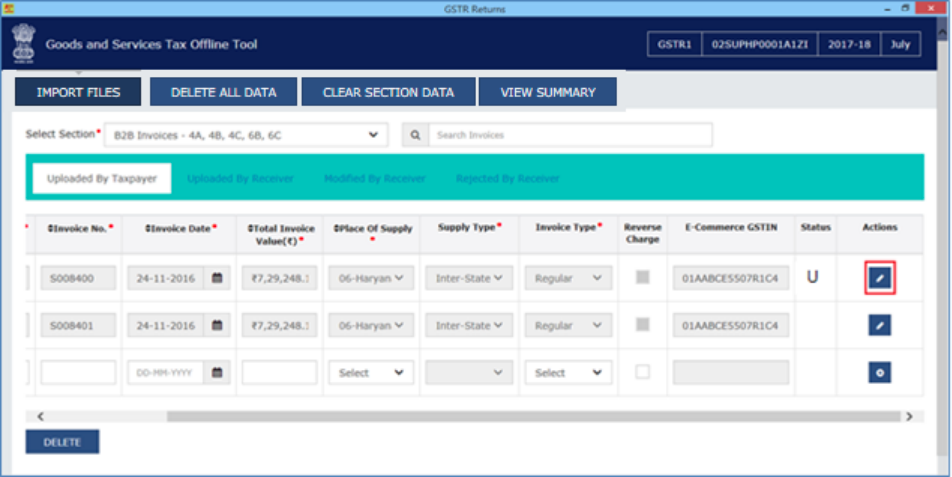This screenshot has width=952, height=477.
Task: Open the Supply Type dropdown in the blank row
Action: click(x=469, y=373)
